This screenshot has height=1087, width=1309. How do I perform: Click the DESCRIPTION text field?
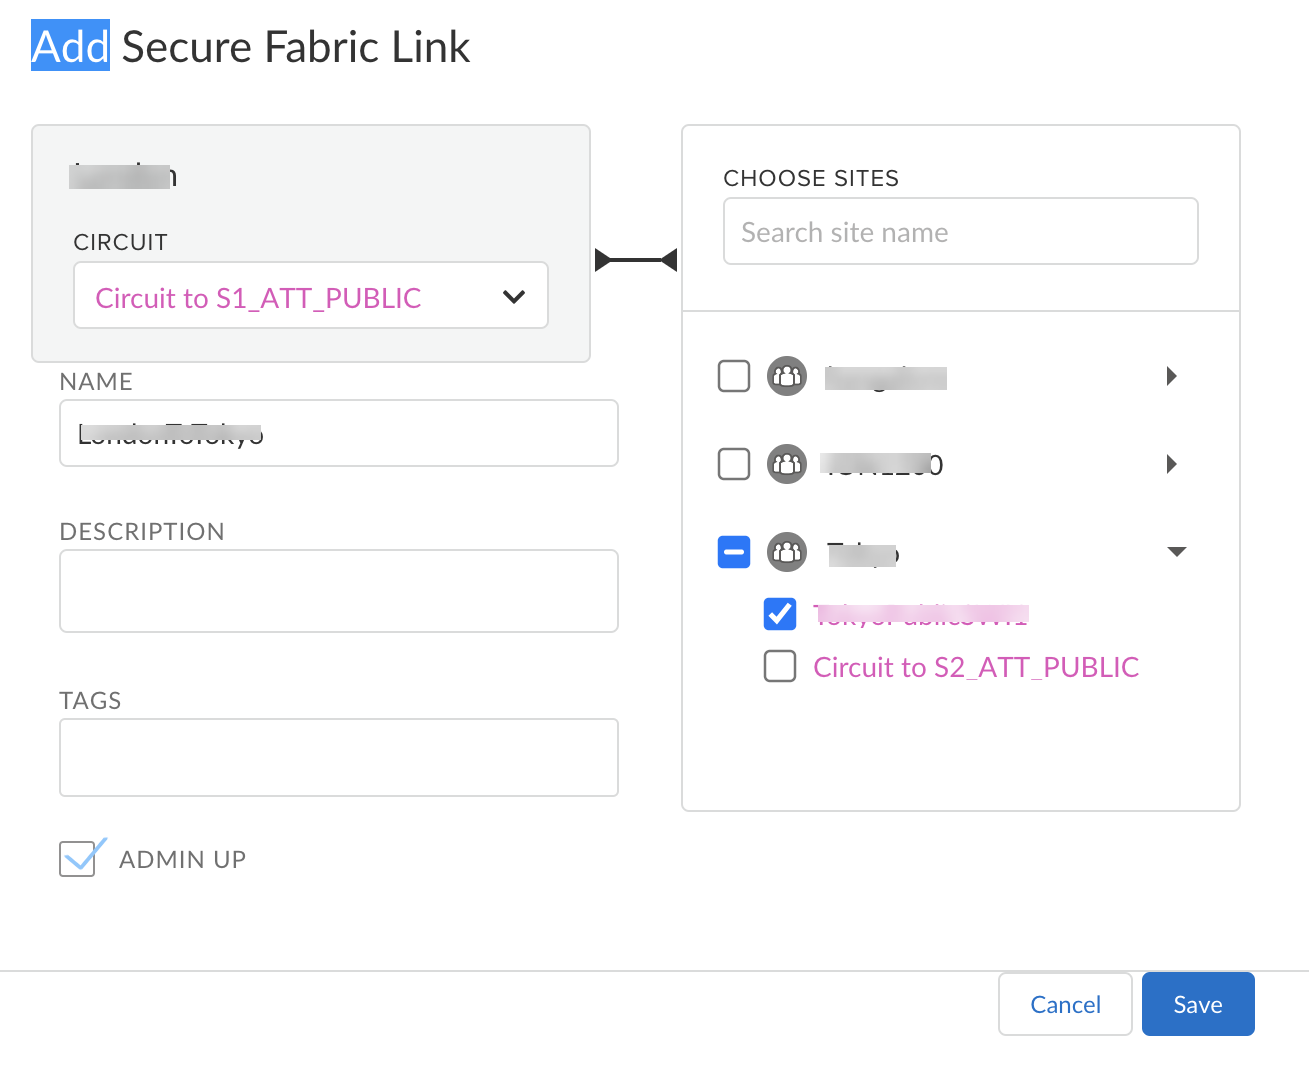pos(339,591)
